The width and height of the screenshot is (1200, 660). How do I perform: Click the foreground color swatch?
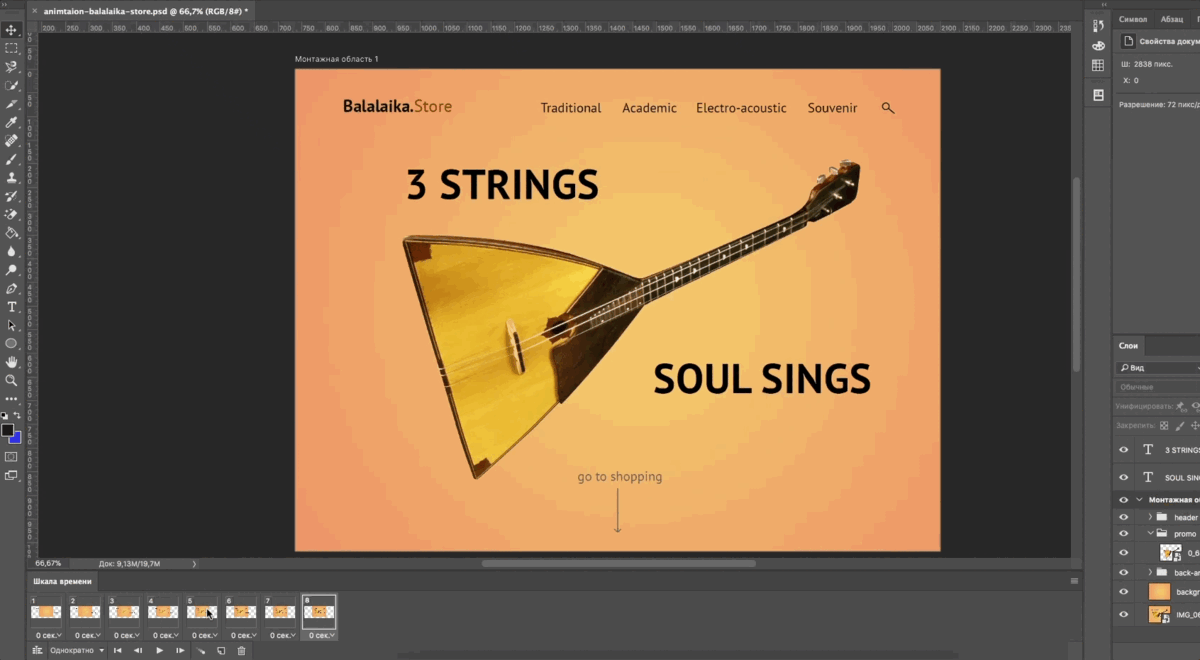[7, 430]
